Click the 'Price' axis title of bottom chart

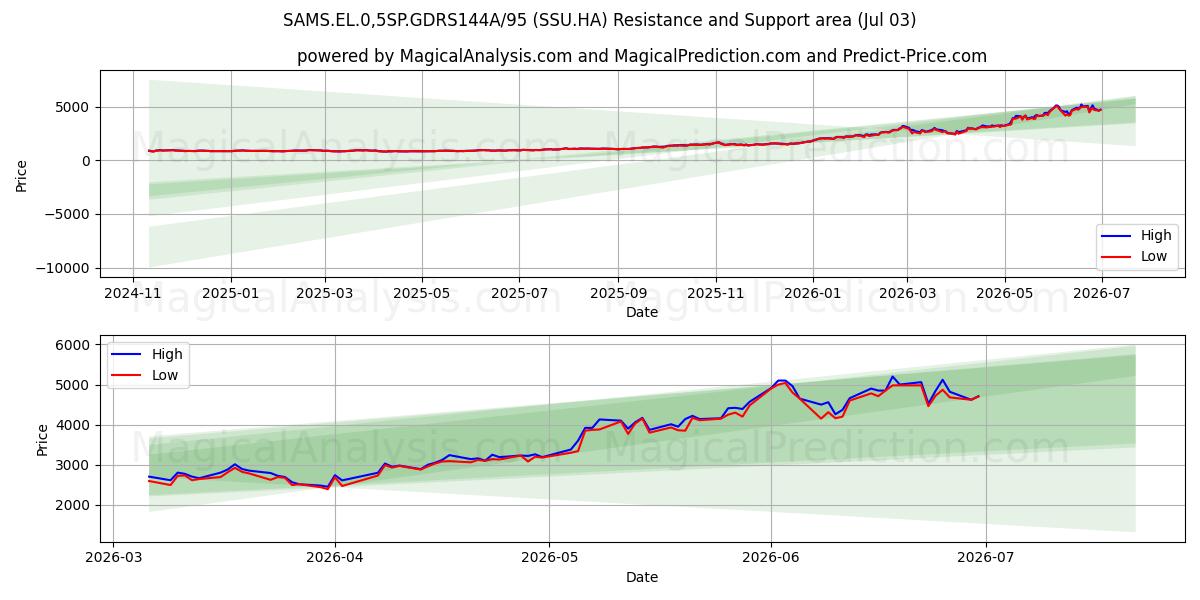click(43, 439)
